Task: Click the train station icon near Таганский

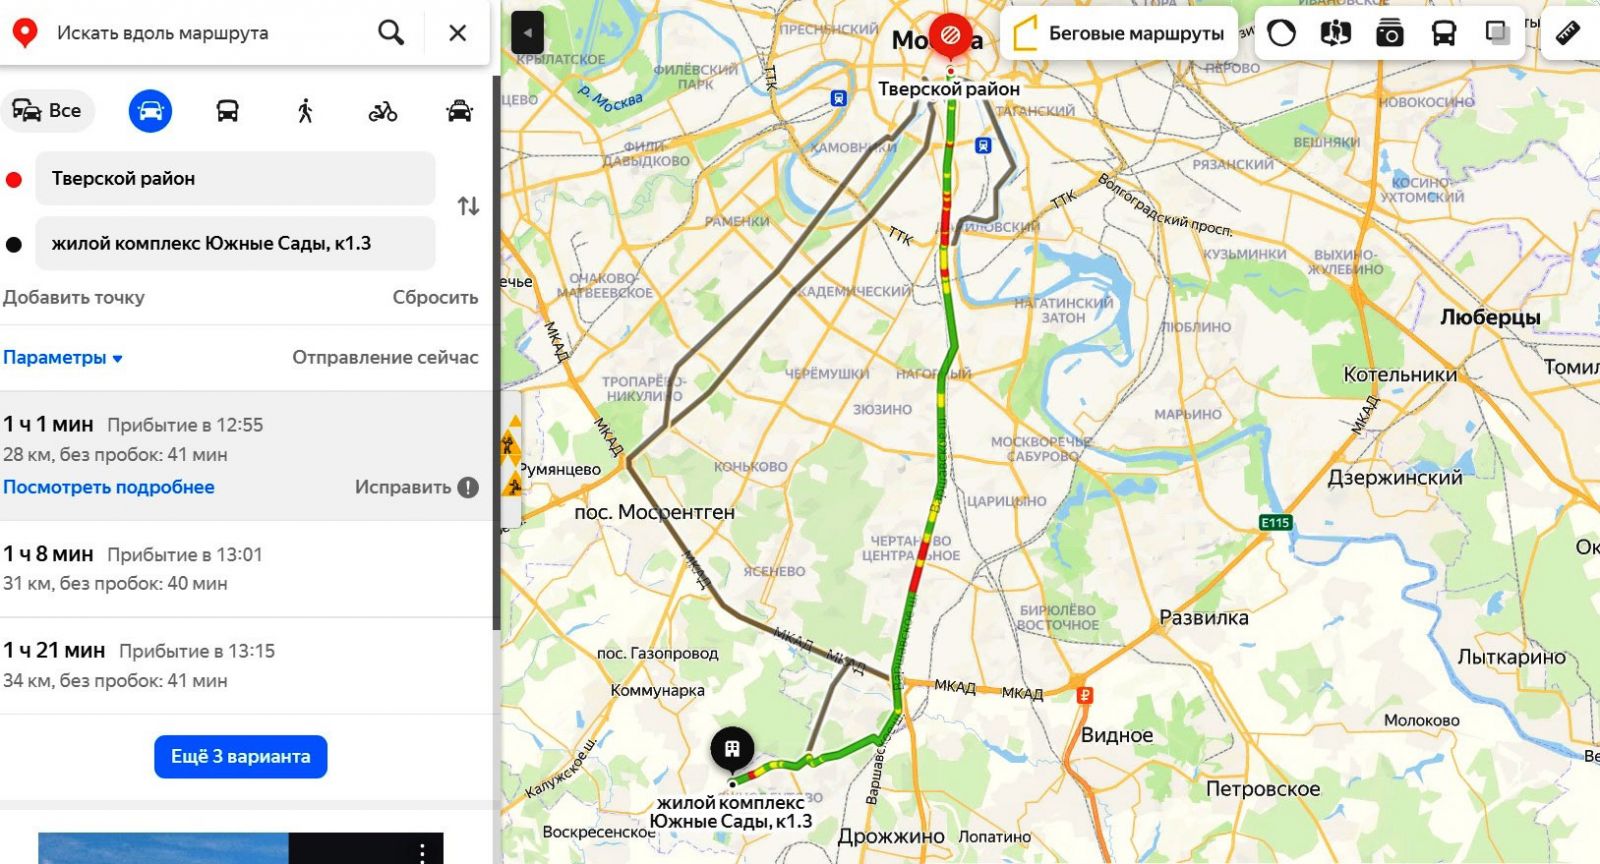Action: tap(983, 146)
